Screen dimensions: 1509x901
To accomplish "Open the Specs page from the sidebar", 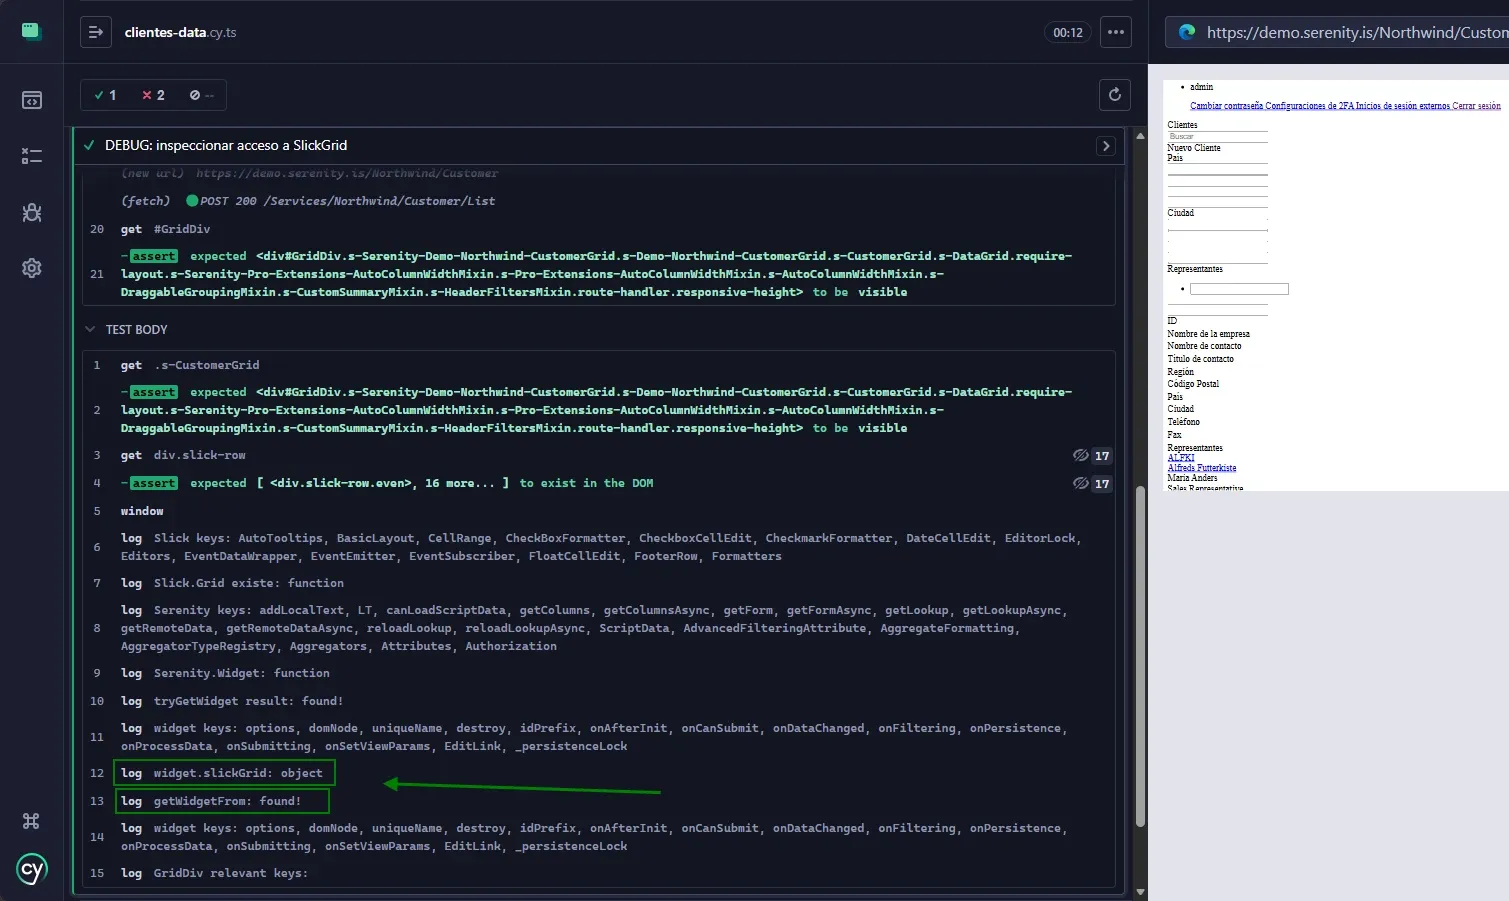I will click(31, 100).
